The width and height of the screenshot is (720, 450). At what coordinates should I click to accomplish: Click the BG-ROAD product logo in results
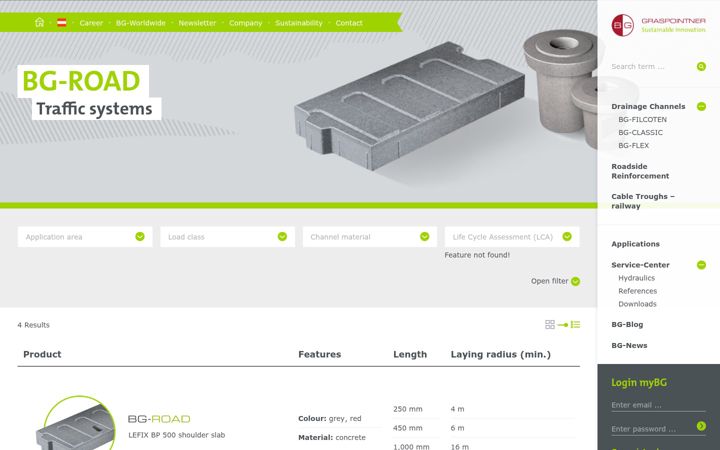pyautogui.click(x=159, y=419)
